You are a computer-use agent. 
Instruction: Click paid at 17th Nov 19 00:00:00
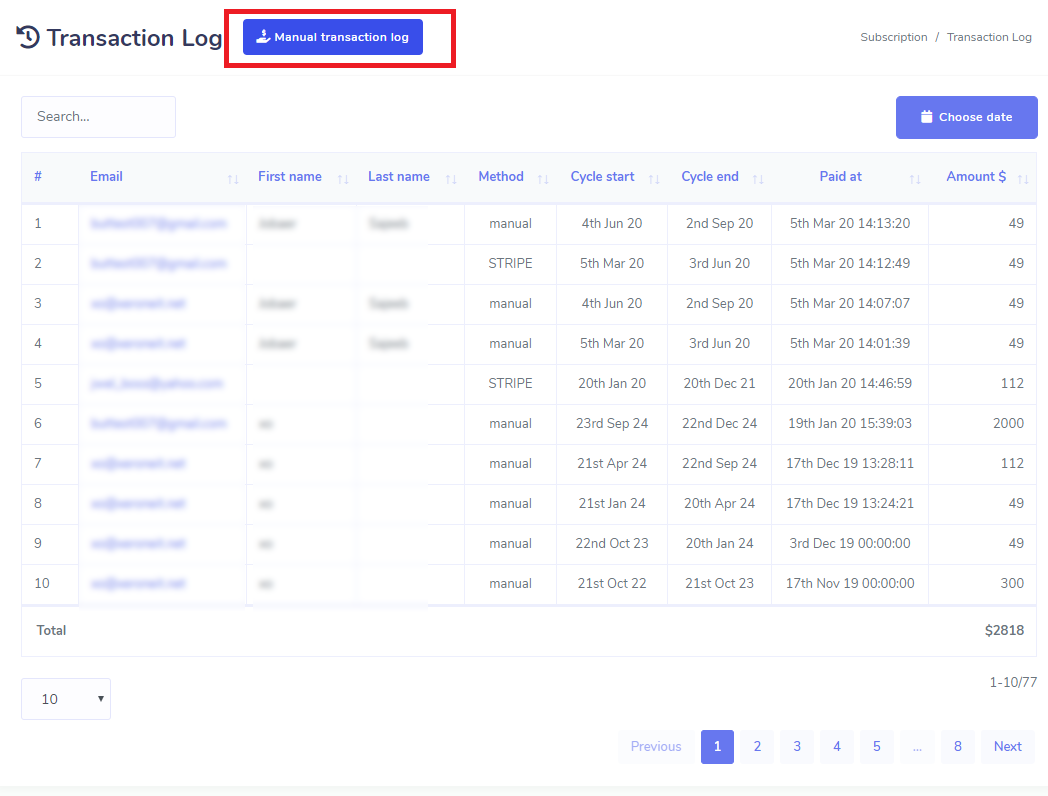click(849, 583)
